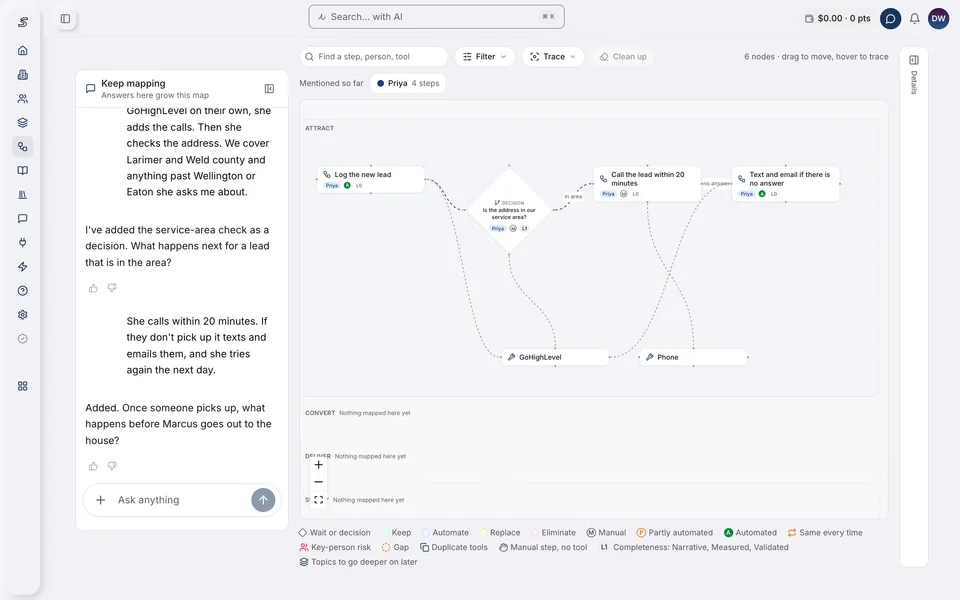Dislike the 'Added. Once someone picks up' reply
The width and height of the screenshot is (960, 600).
(x=112, y=466)
